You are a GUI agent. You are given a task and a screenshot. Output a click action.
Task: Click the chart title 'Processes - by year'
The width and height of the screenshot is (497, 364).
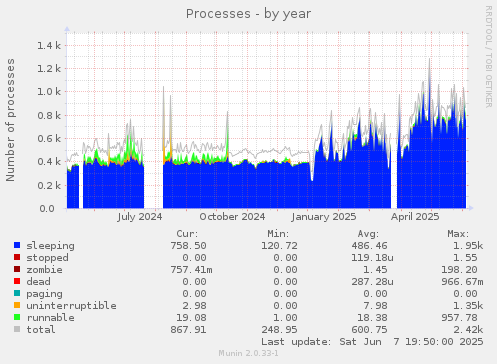248,14
